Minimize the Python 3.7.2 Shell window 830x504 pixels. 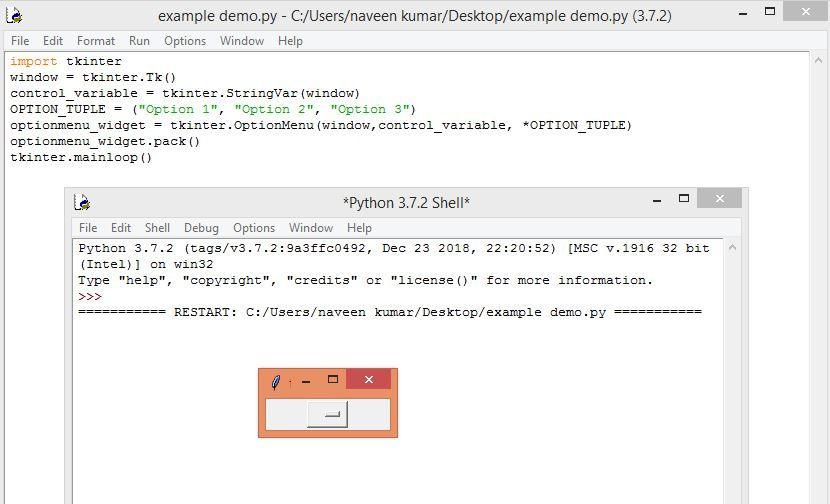click(x=657, y=200)
